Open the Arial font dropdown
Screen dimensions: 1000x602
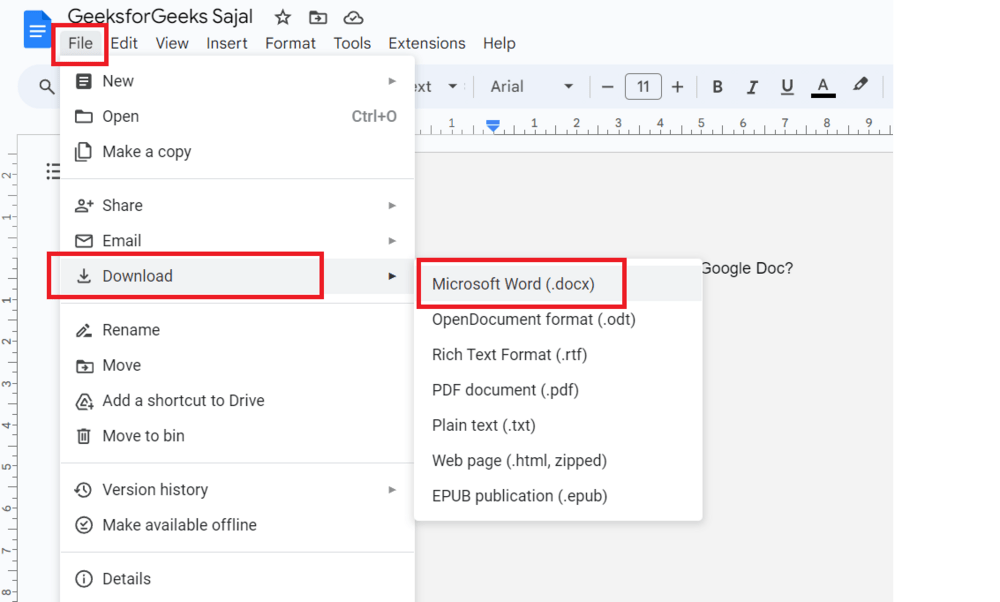pos(531,86)
